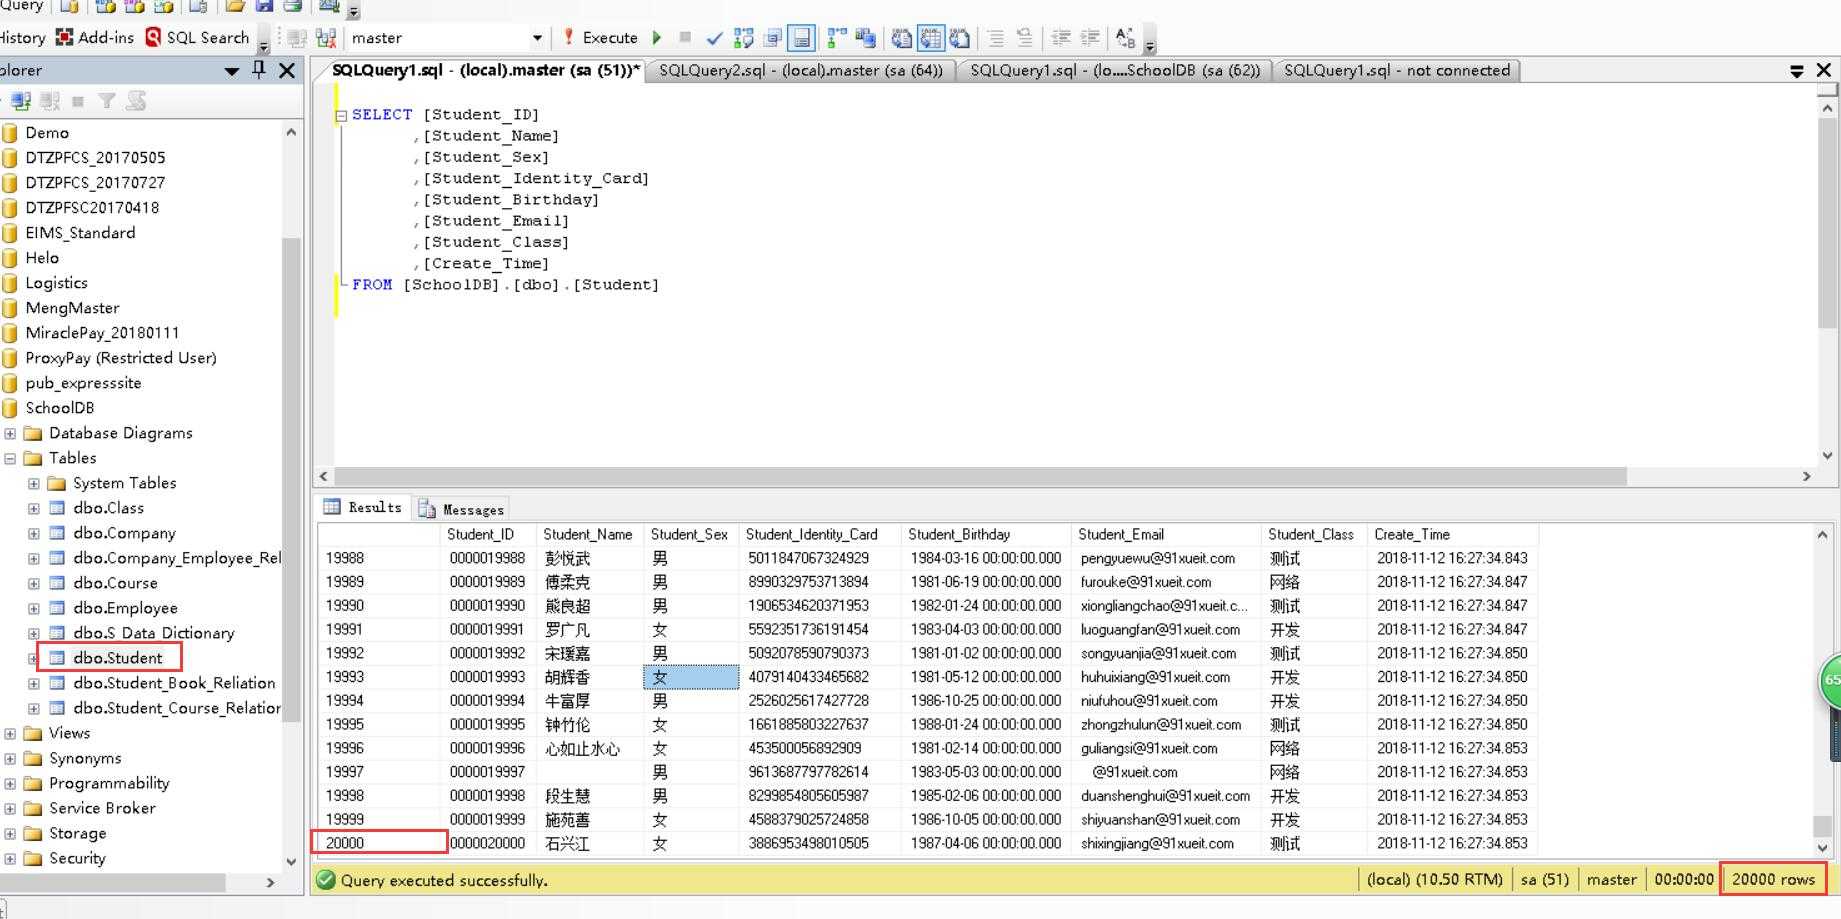Toggle auto-hide pin on Object Explorer

point(259,70)
